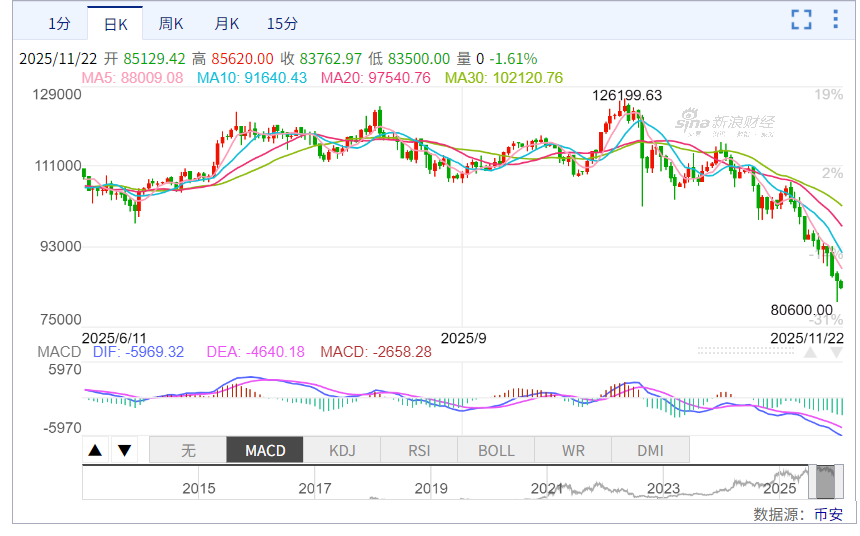Click the black down triangle icon

click(124, 450)
